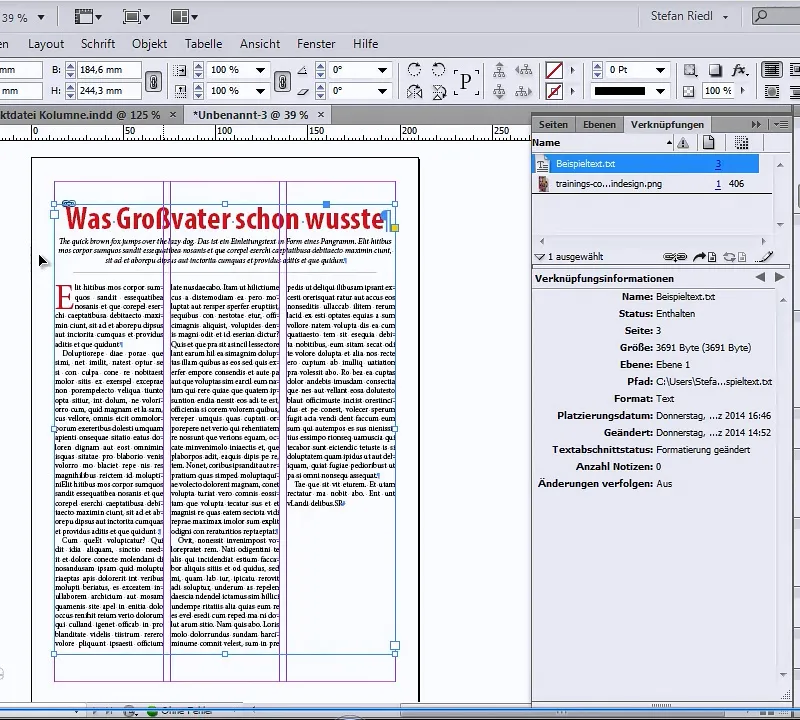Sort links by status warning column

point(683,143)
